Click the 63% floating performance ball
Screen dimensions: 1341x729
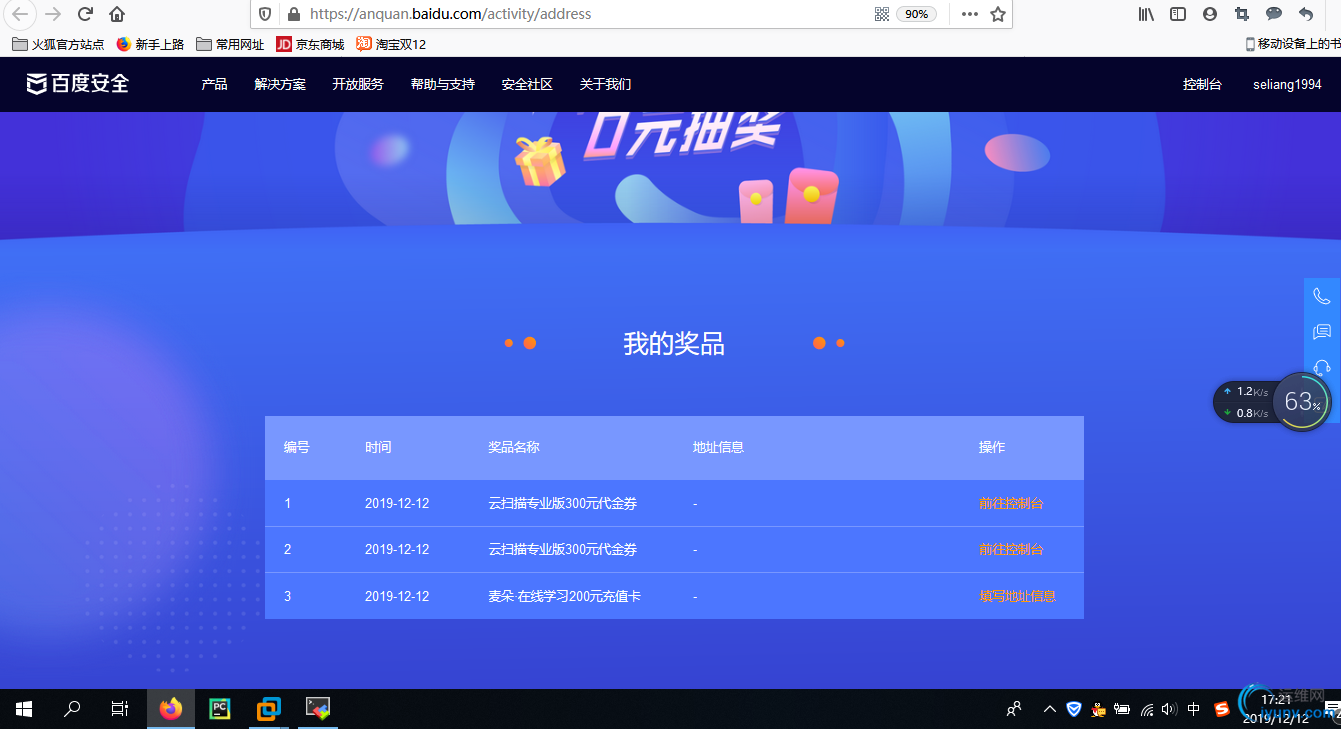click(x=1301, y=402)
